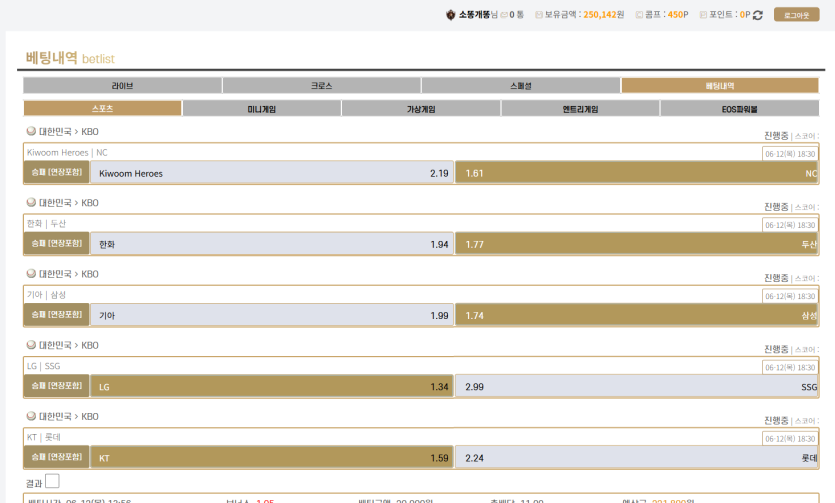This screenshot has width=835, height=503.
Task: Open the message envelope icon
Action: (x=504, y=15)
